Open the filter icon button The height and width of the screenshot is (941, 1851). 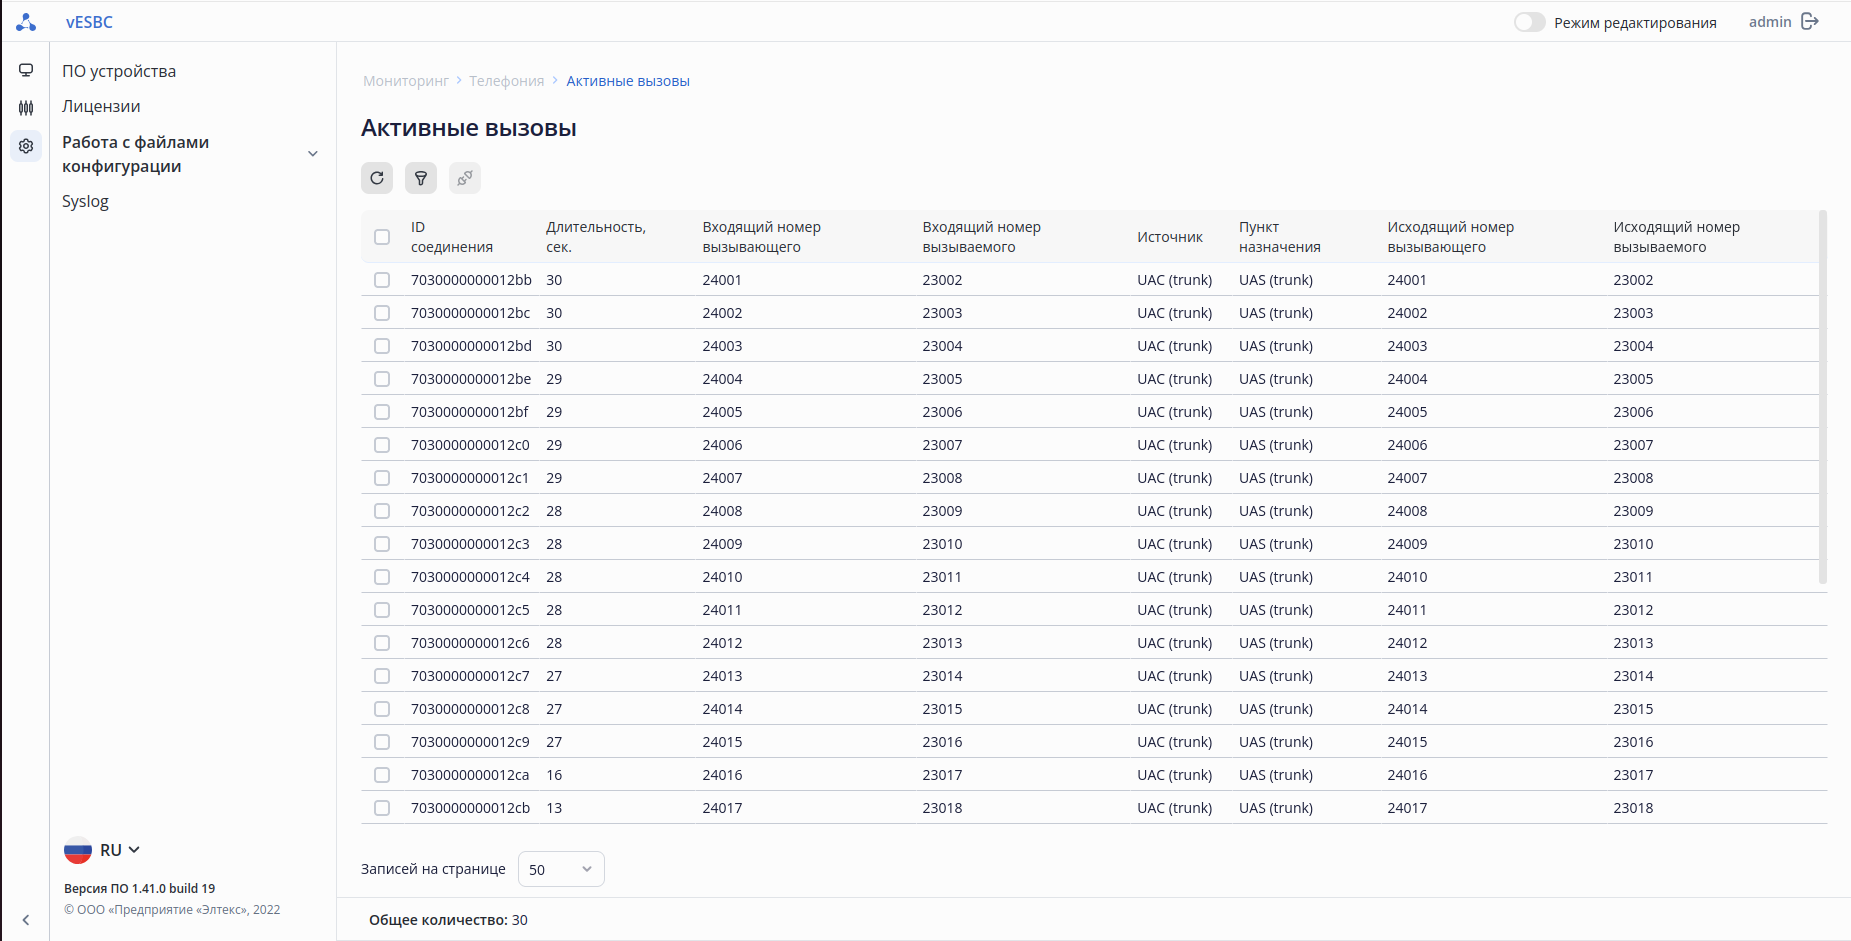point(421,178)
